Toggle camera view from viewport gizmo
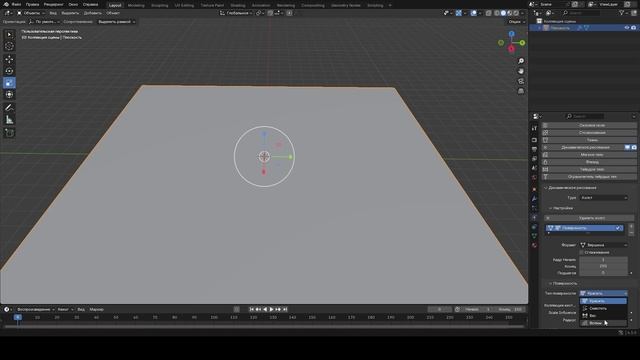This screenshot has height=360, width=640. (521, 81)
